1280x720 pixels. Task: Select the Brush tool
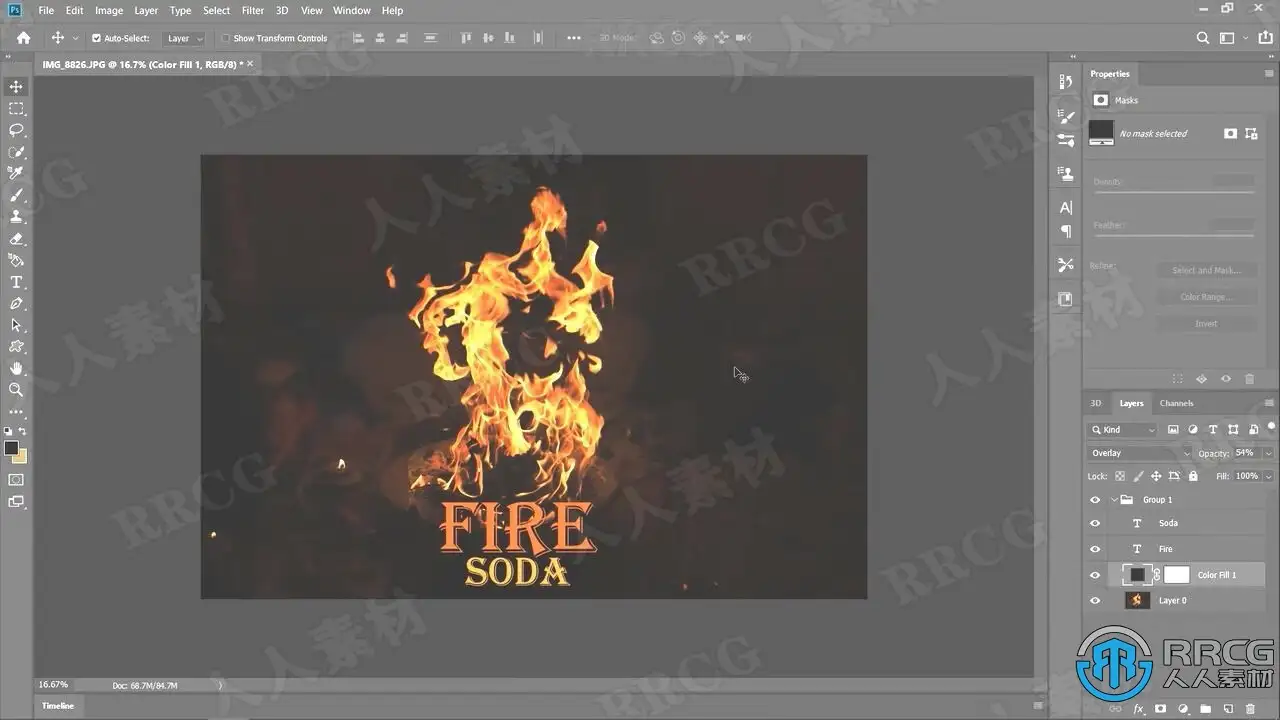pos(16,195)
